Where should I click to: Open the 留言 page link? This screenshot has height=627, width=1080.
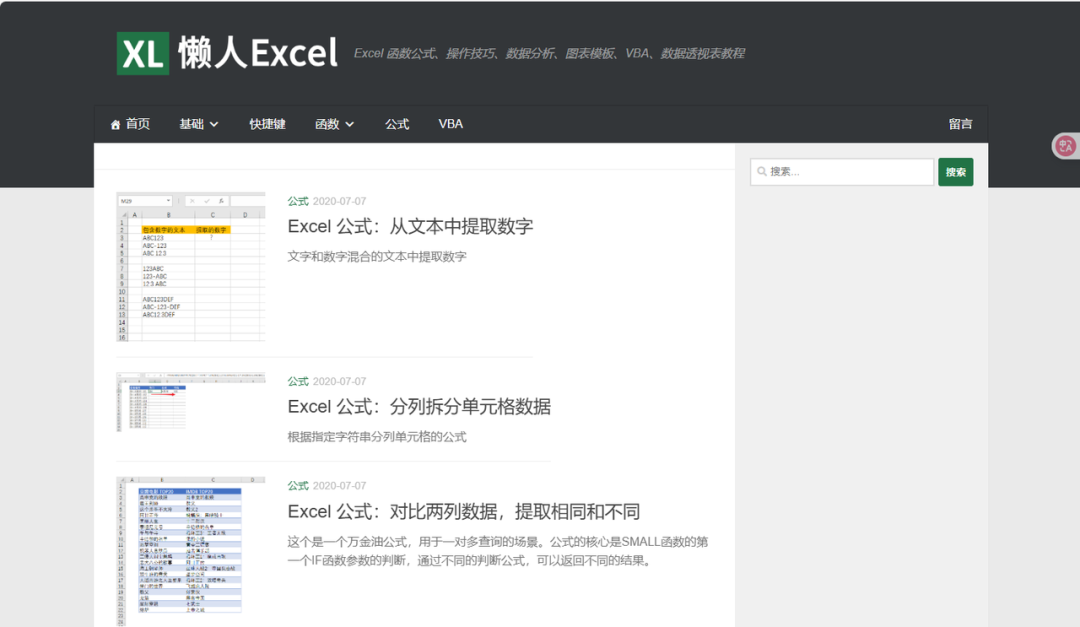(x=960, y=124)
